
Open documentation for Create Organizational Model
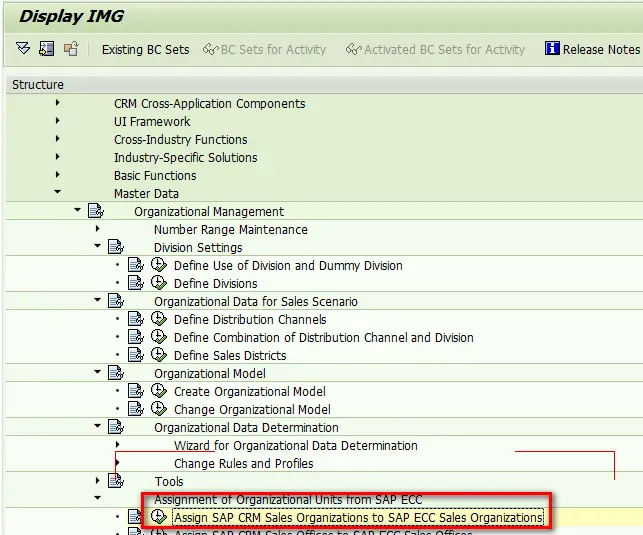coord(136,391)
